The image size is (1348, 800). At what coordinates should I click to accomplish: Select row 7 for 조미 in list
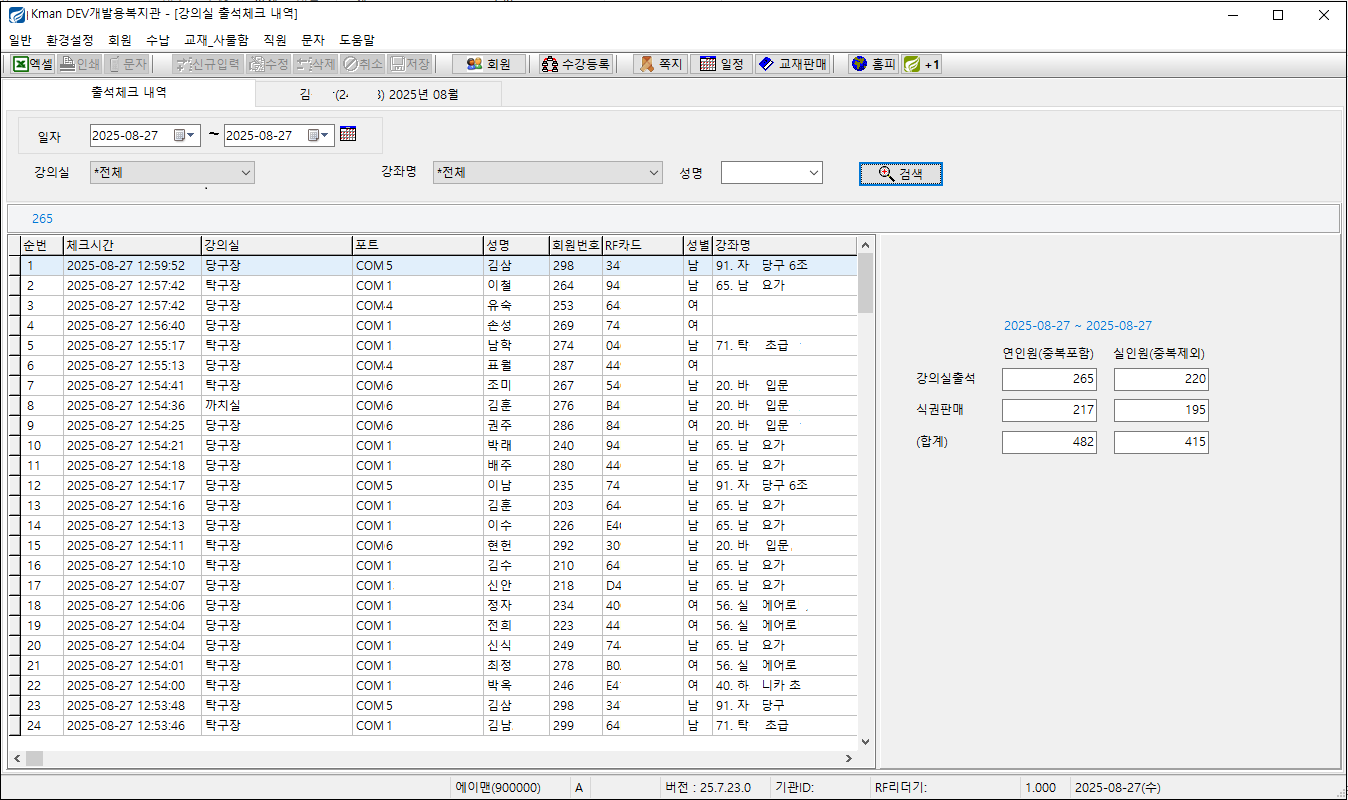pos(498,385)
